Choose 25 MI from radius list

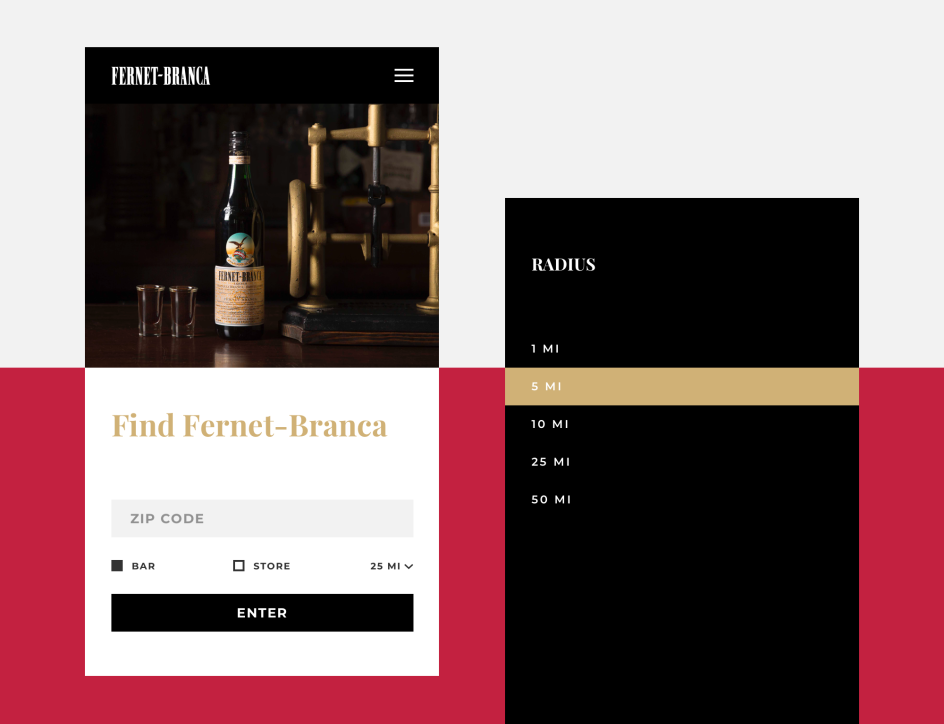[x=682, y=462]
